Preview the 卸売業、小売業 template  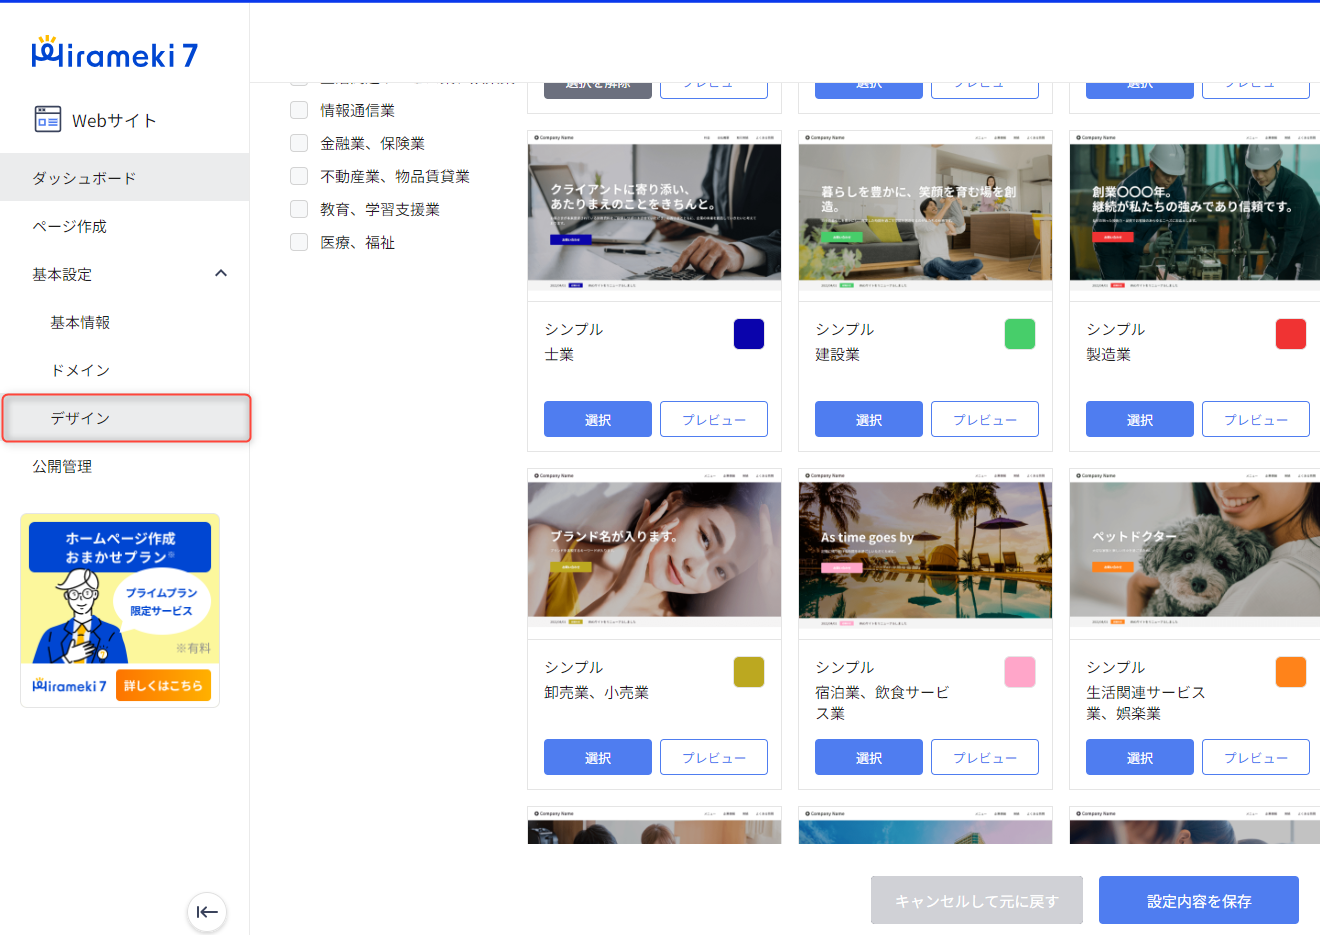click(714, 757)
